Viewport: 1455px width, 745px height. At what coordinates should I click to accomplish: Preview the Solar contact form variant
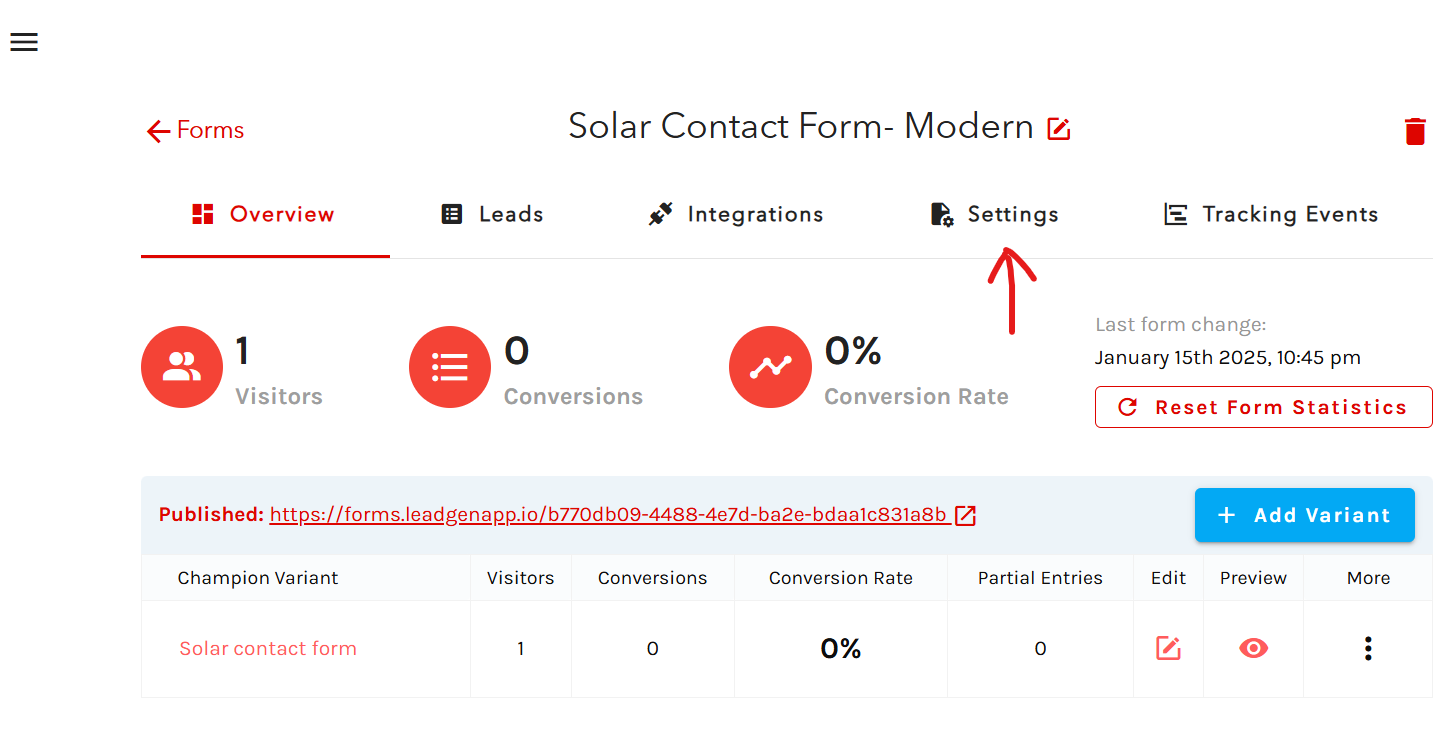(1252, 648)
